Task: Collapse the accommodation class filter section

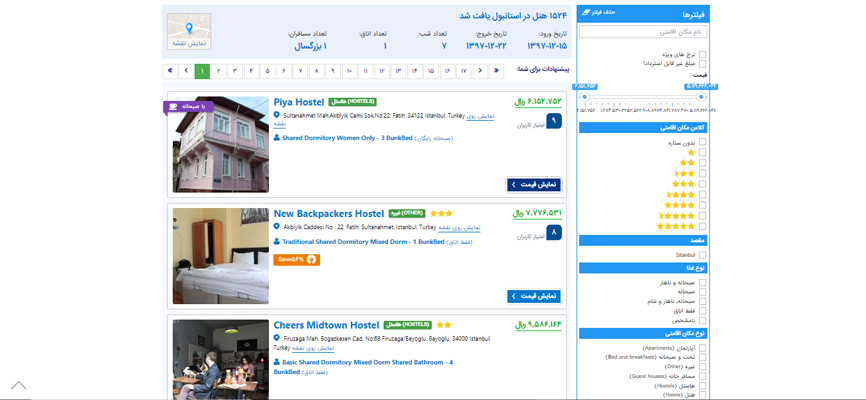Action: click(643, 128)
